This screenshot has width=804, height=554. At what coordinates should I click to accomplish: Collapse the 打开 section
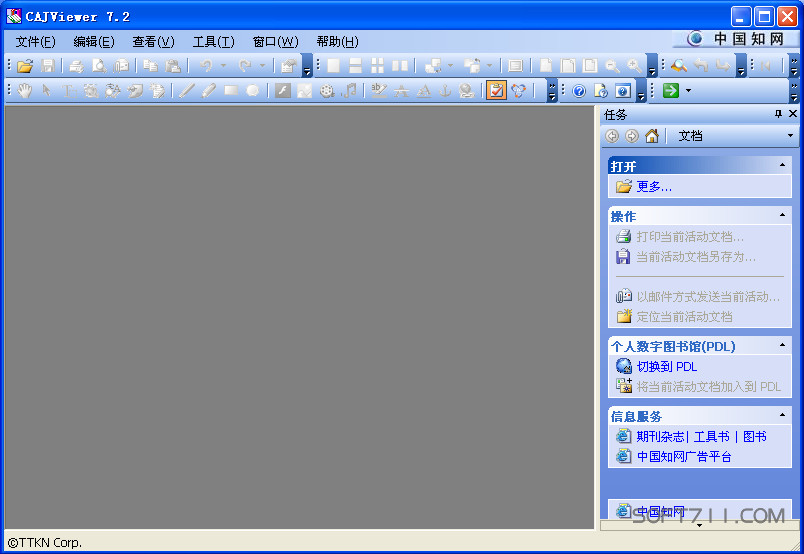782,165
